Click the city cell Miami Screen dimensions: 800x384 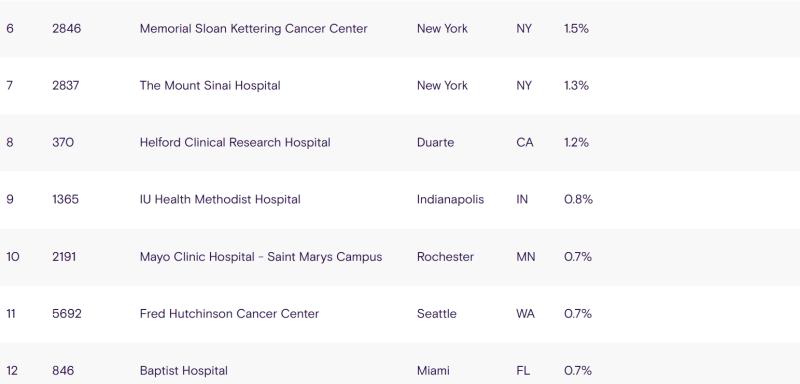click(x=433, y=371)
